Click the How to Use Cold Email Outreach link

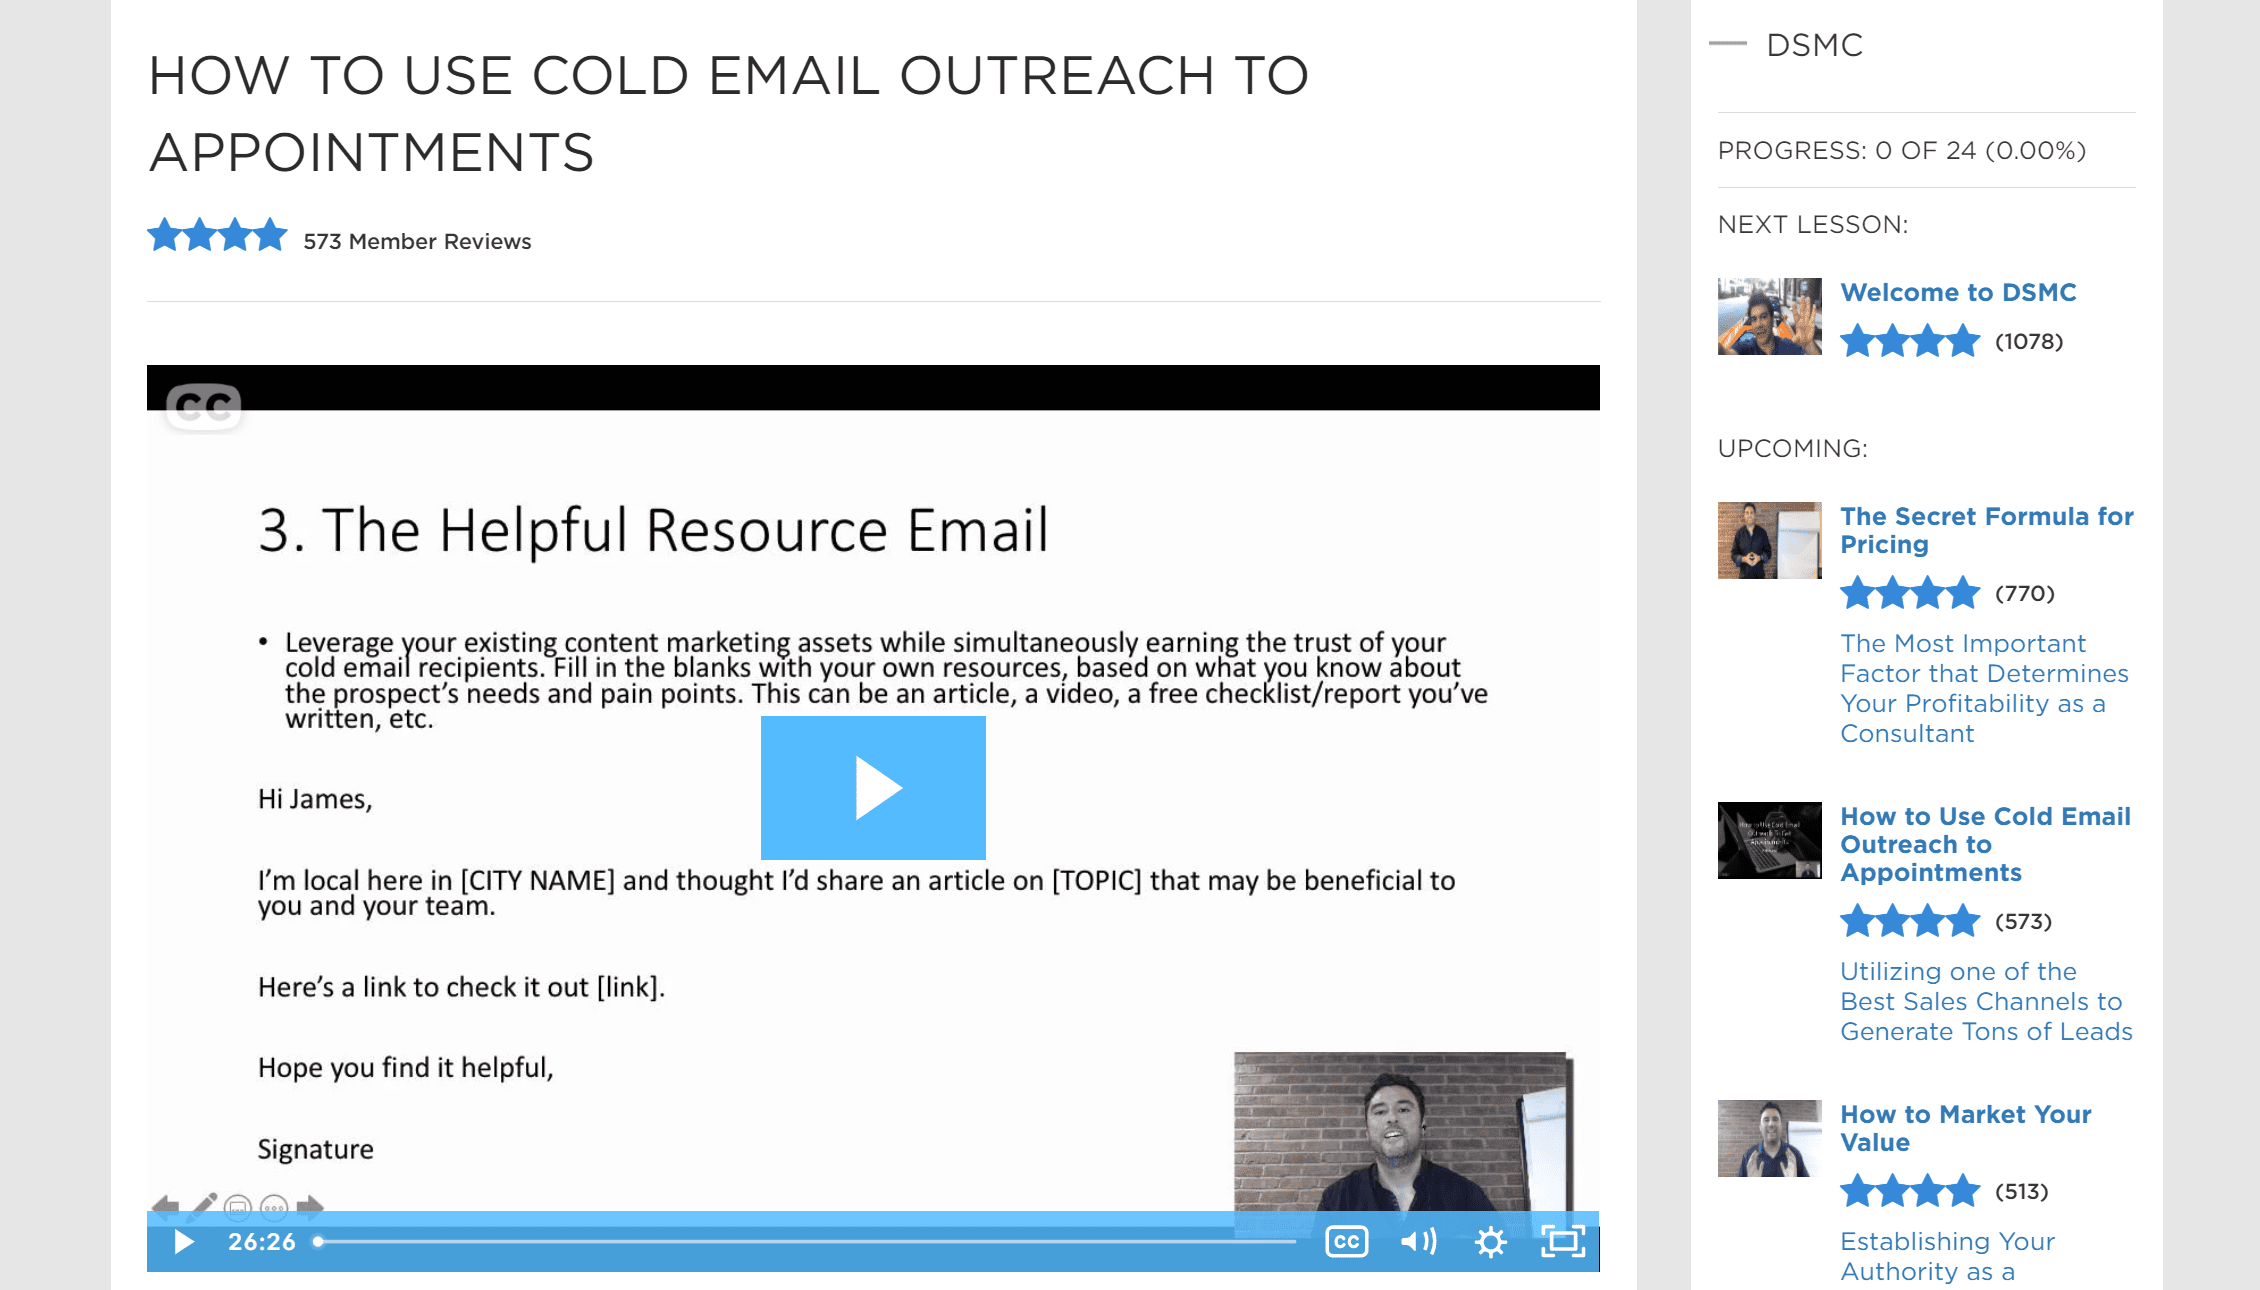tap(1985, 843)
